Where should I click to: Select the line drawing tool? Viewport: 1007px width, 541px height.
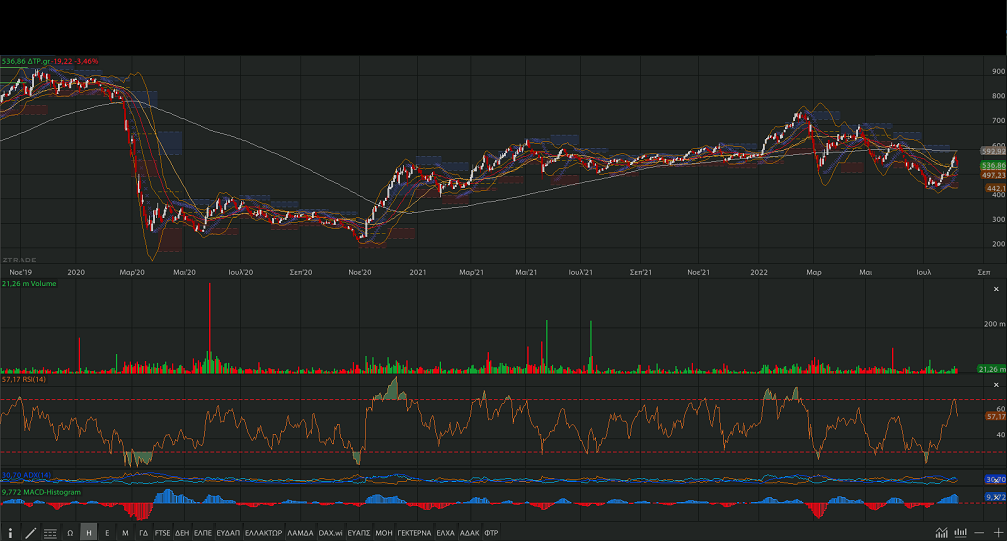tap(30, 533)
